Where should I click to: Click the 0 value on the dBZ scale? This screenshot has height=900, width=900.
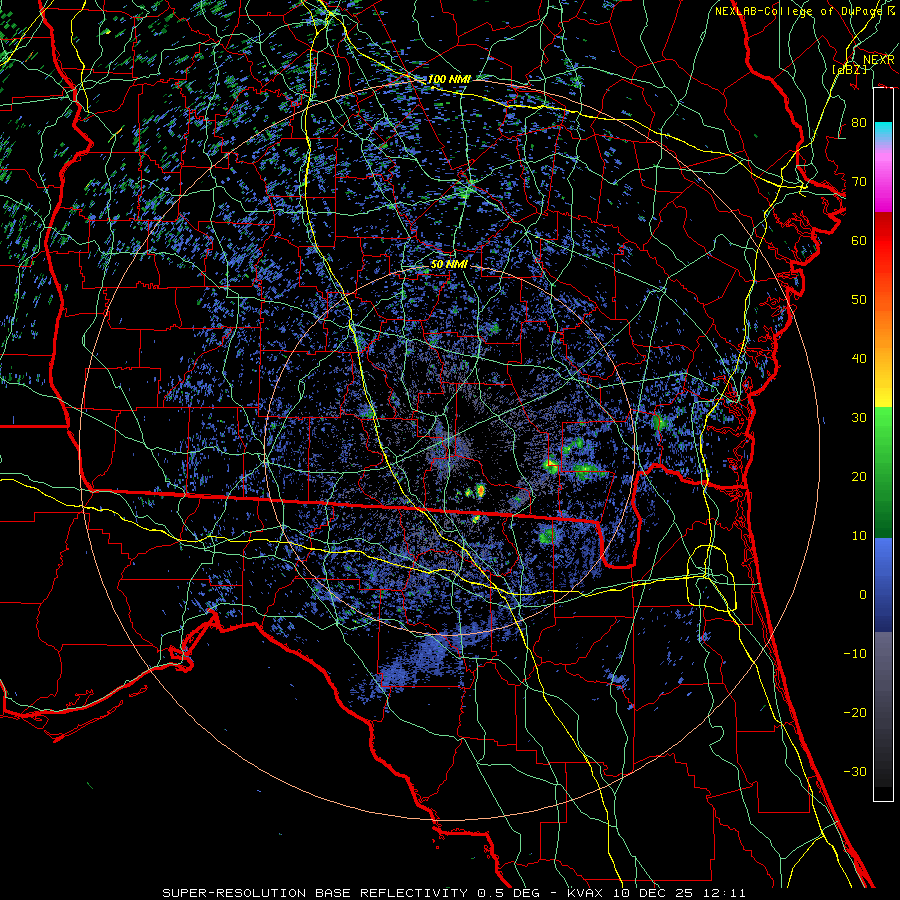(x=863, y=595)
